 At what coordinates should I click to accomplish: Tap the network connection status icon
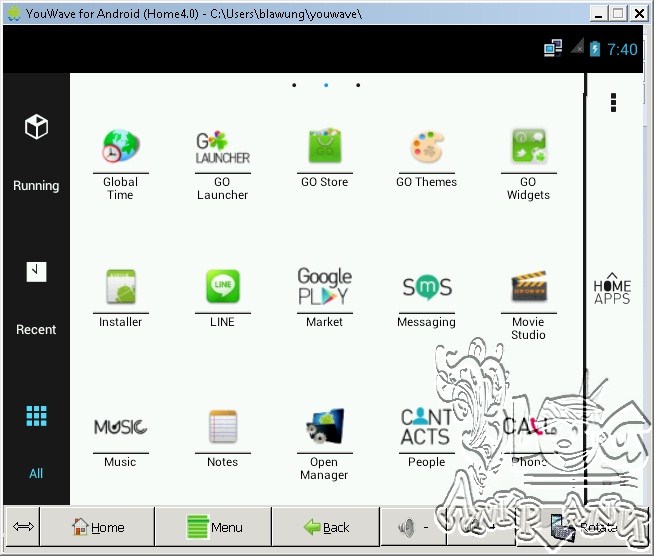tap(553, 48)
